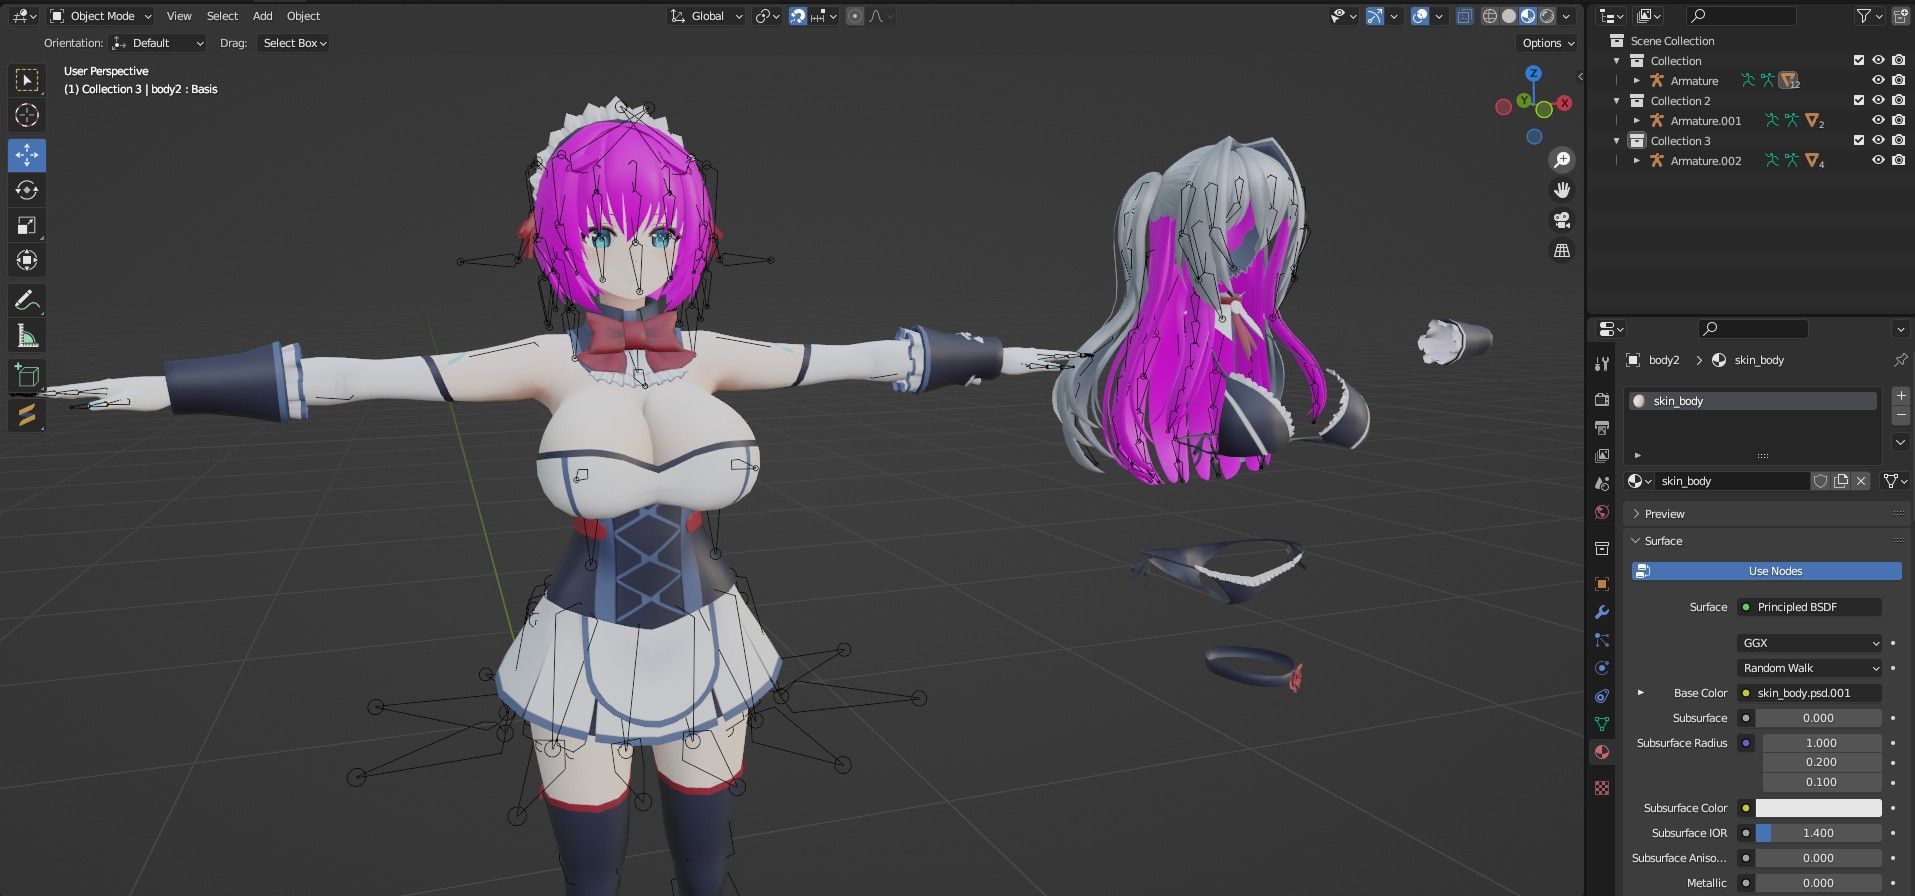Adjust the Subsurface IOR 1.400 slider
Image resolution: width=1915 pixels, height=896 pixels.
1819,833
